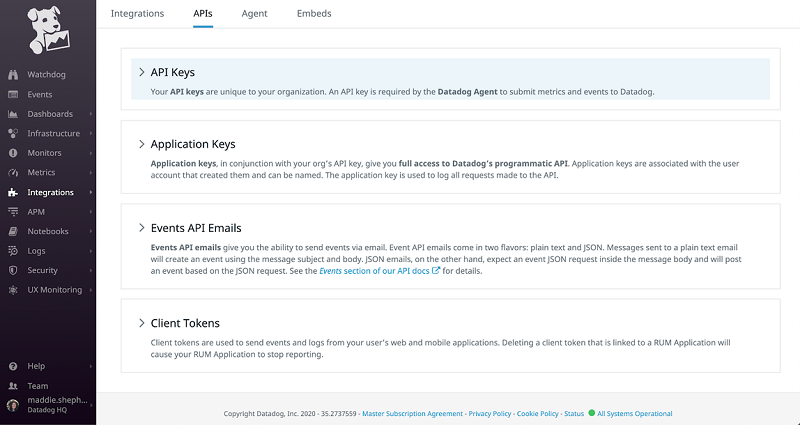The width and height of the screenshot is (800, 425).
Task: Expand the Application Keys section chevron
Action: 142,144
